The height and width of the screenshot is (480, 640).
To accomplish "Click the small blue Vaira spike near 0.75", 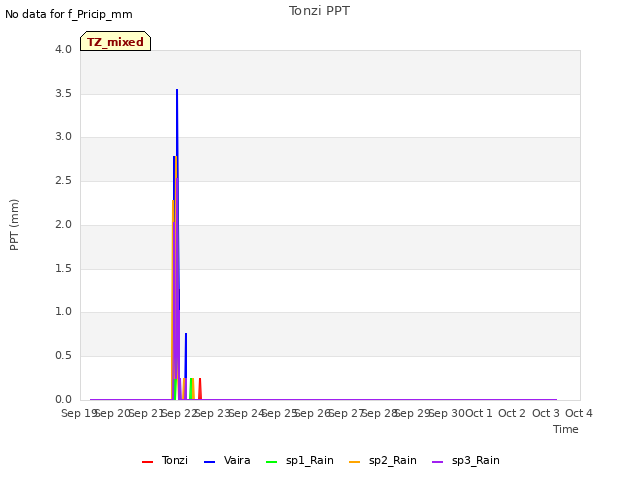I will point(186,336).
